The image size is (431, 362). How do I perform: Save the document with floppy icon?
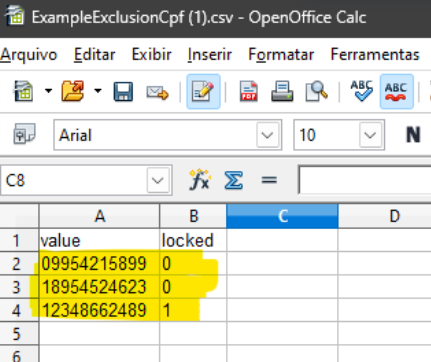click(x=123, y=91)
